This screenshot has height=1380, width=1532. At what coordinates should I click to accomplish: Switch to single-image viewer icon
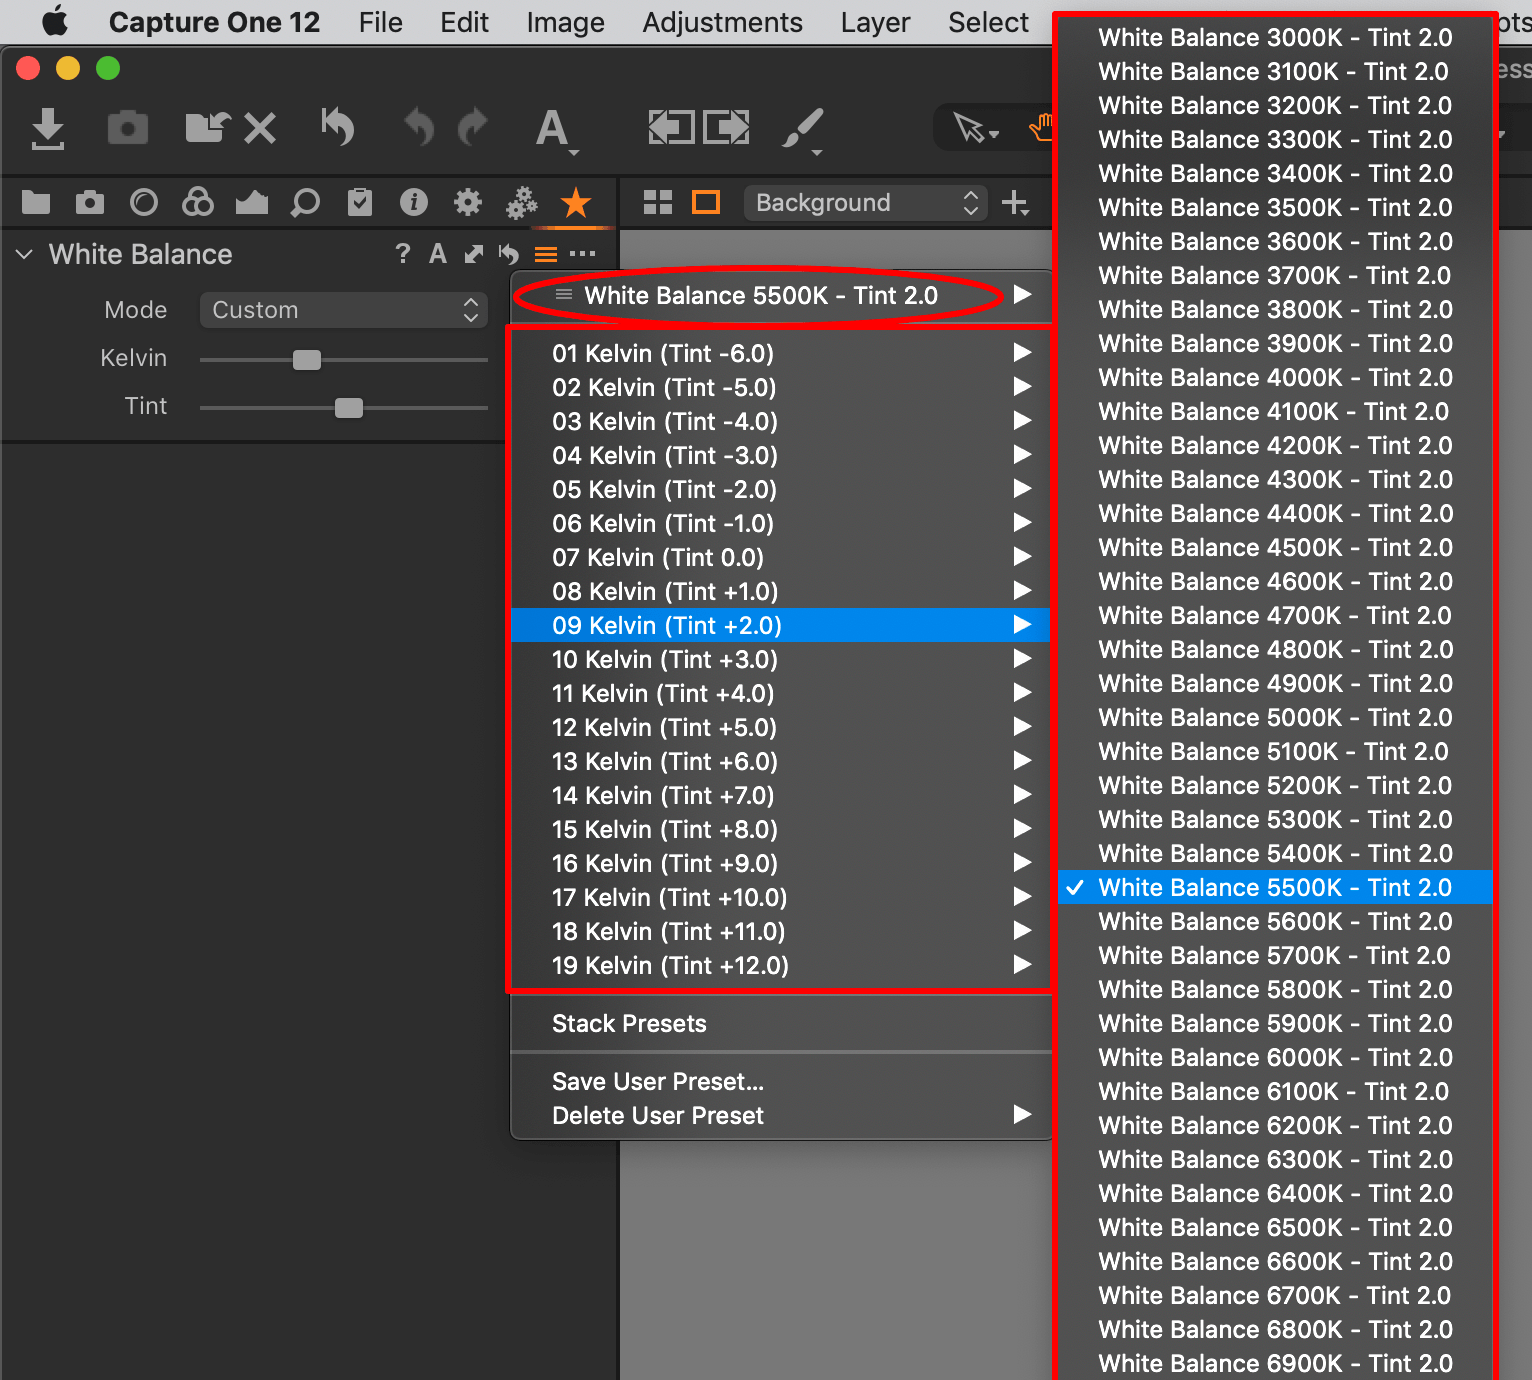pyautogui.click(x=706, y=203)
